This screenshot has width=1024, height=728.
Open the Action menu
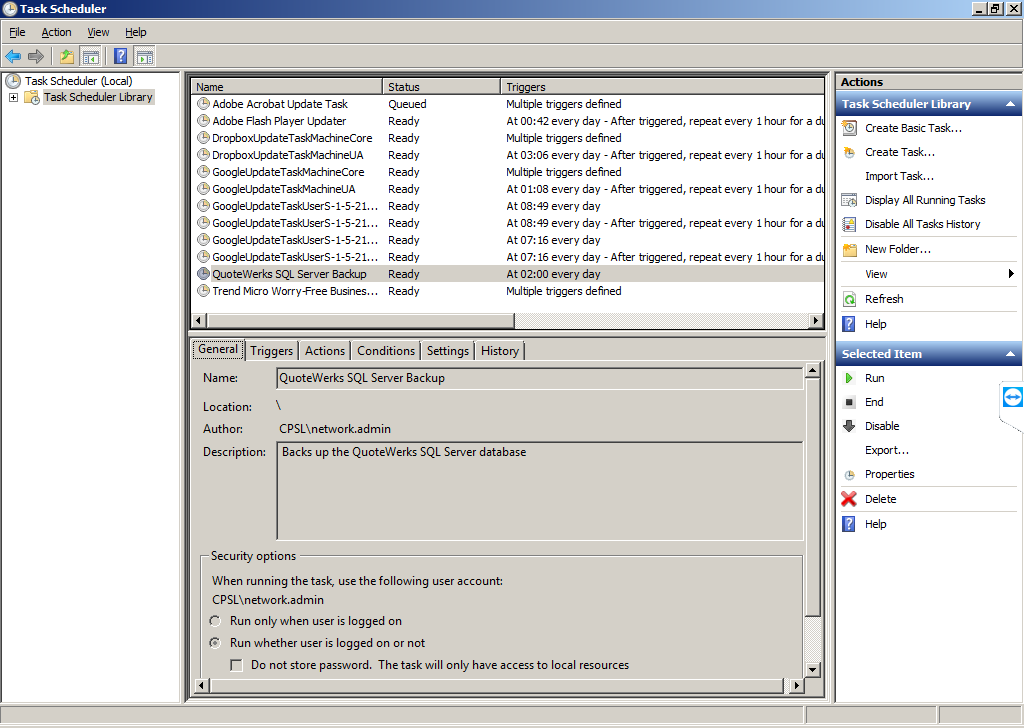(x=56, y=32)
